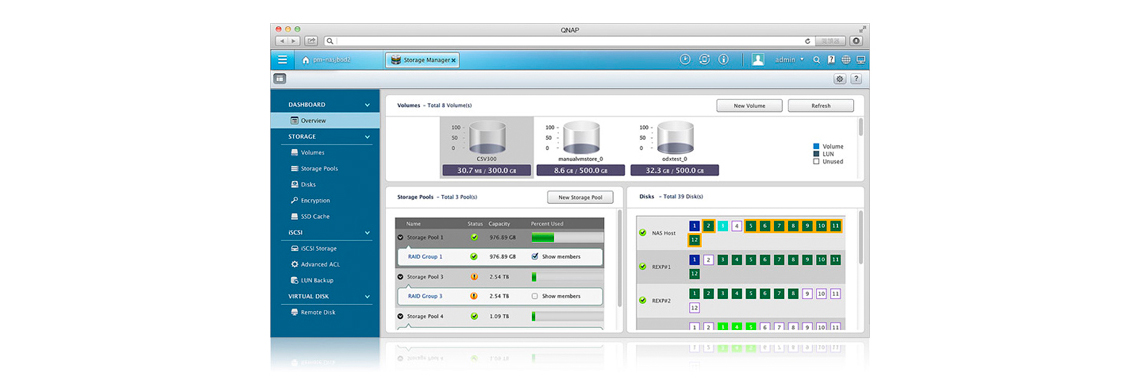Select NAS Host disk 3 cyan square
Viewport: 1140px width, 380px height.
(x=722, y=226)
